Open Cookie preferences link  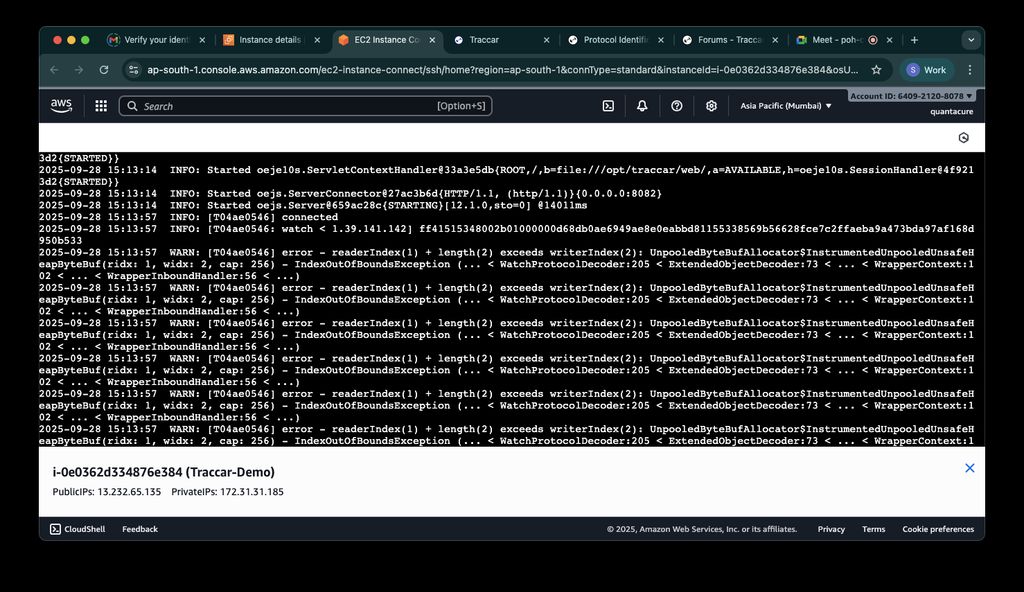tap(938, 529)
